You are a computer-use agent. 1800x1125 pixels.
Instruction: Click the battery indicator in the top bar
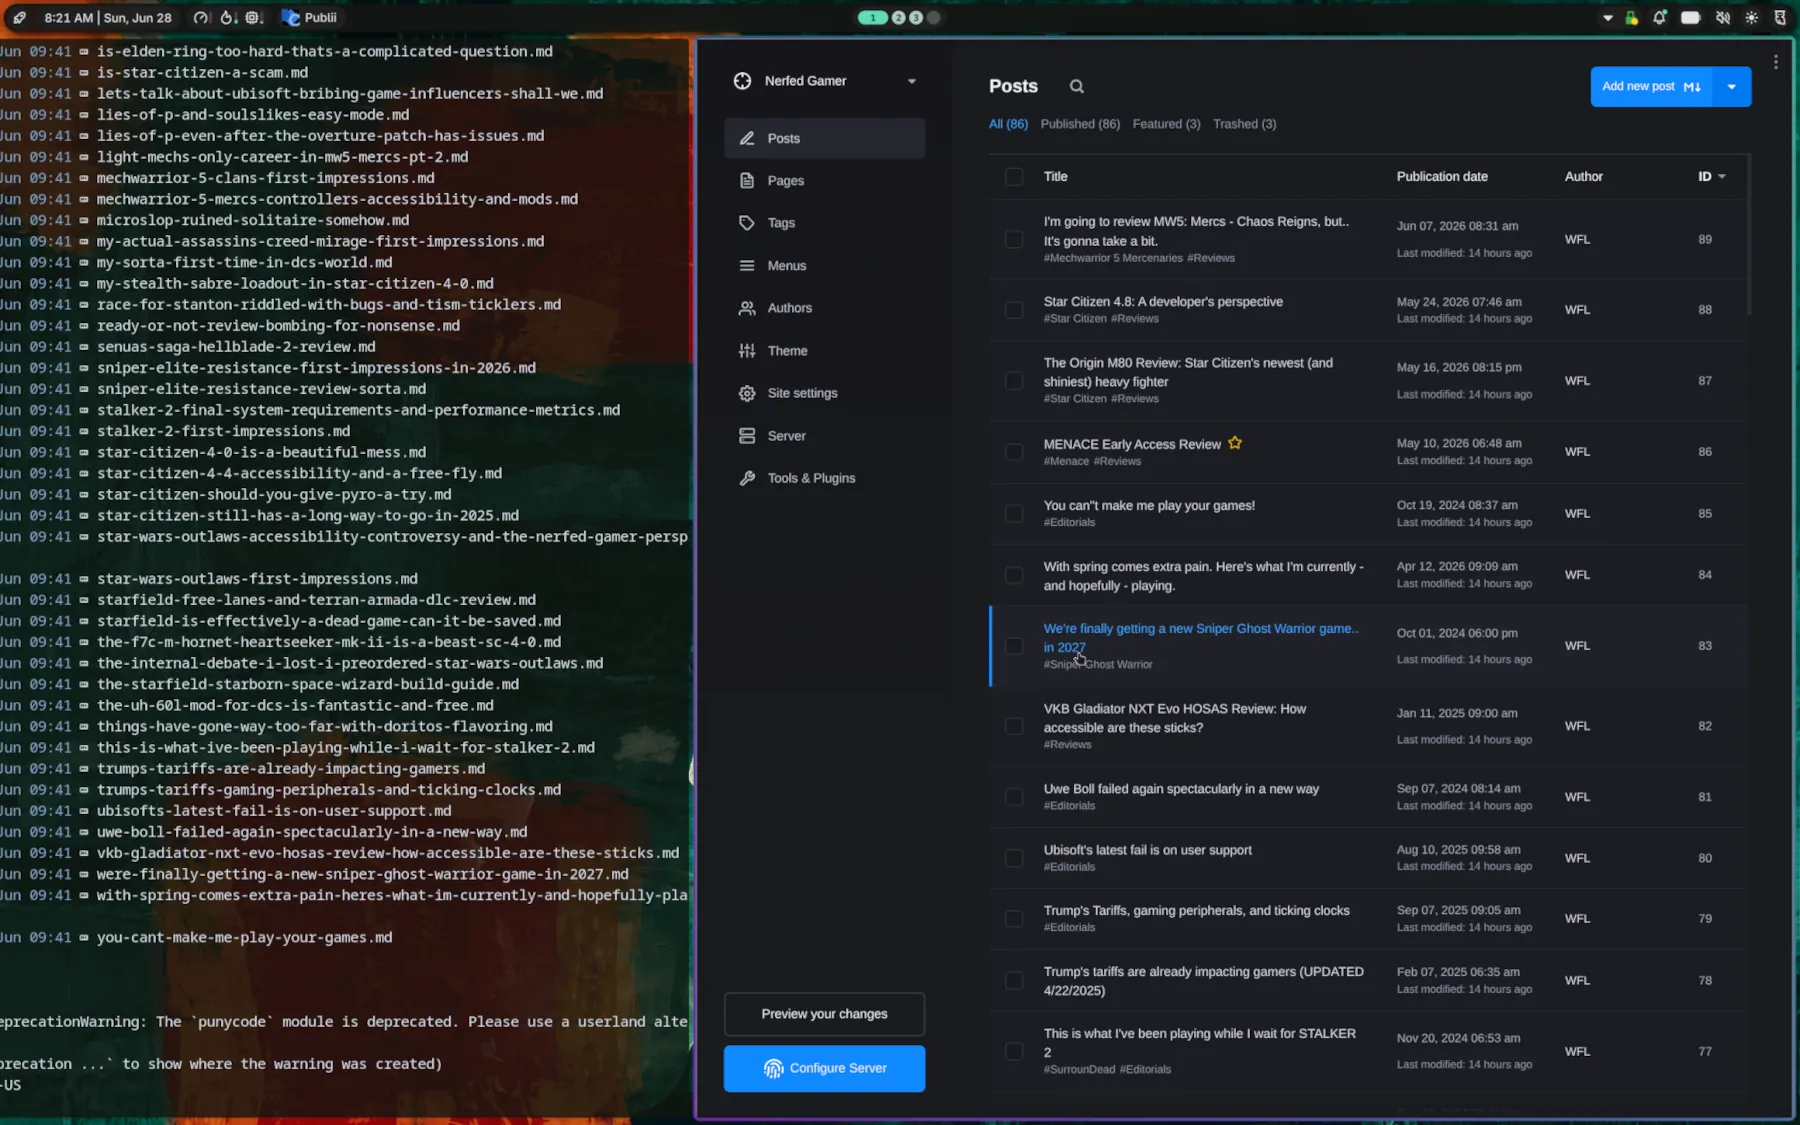coord(1690,17)
